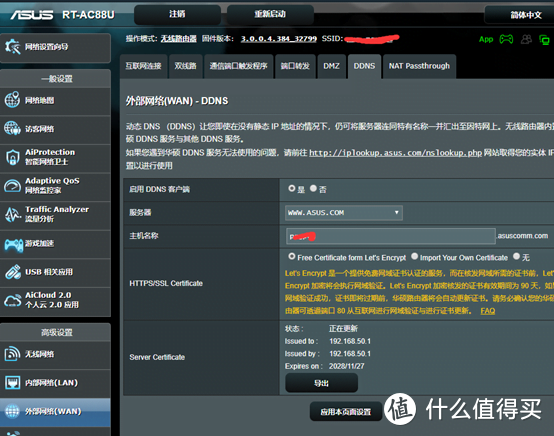The height and width of the screenshot is (436, 554).
Task: Select Free Certificate from Let's Encrypt
Action: point(291,256)
